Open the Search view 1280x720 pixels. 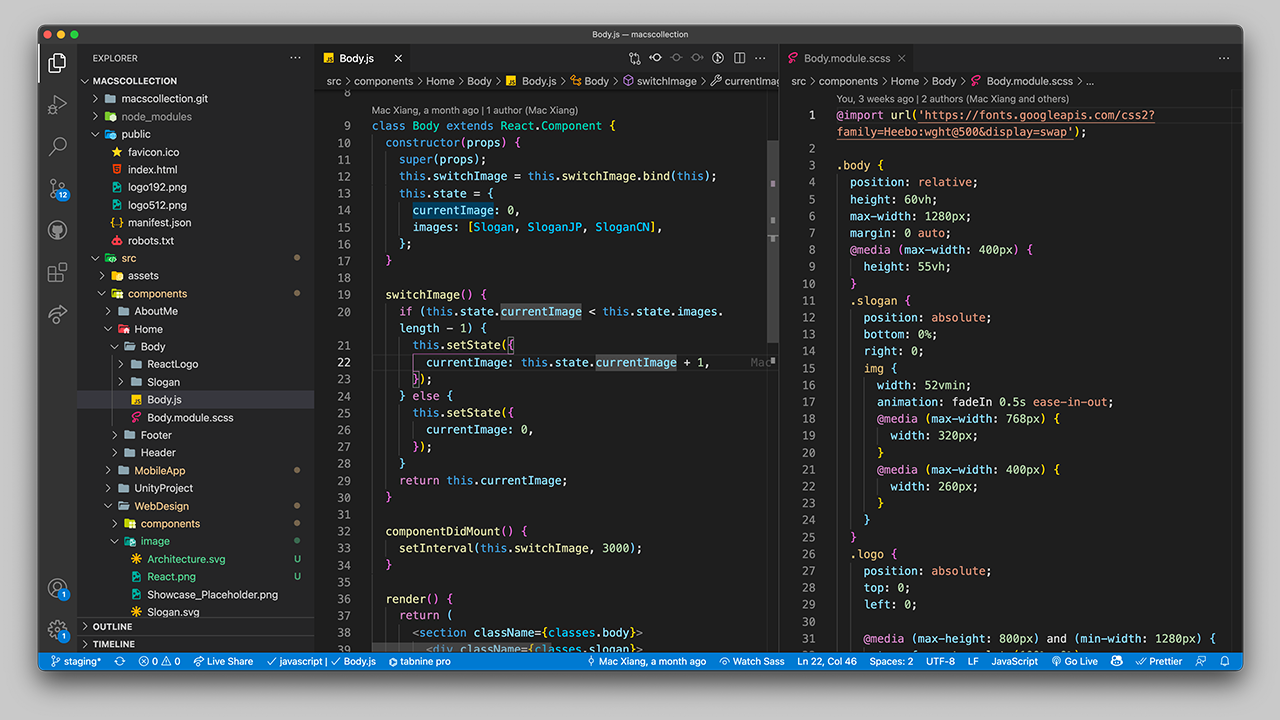tap(58, 146)
